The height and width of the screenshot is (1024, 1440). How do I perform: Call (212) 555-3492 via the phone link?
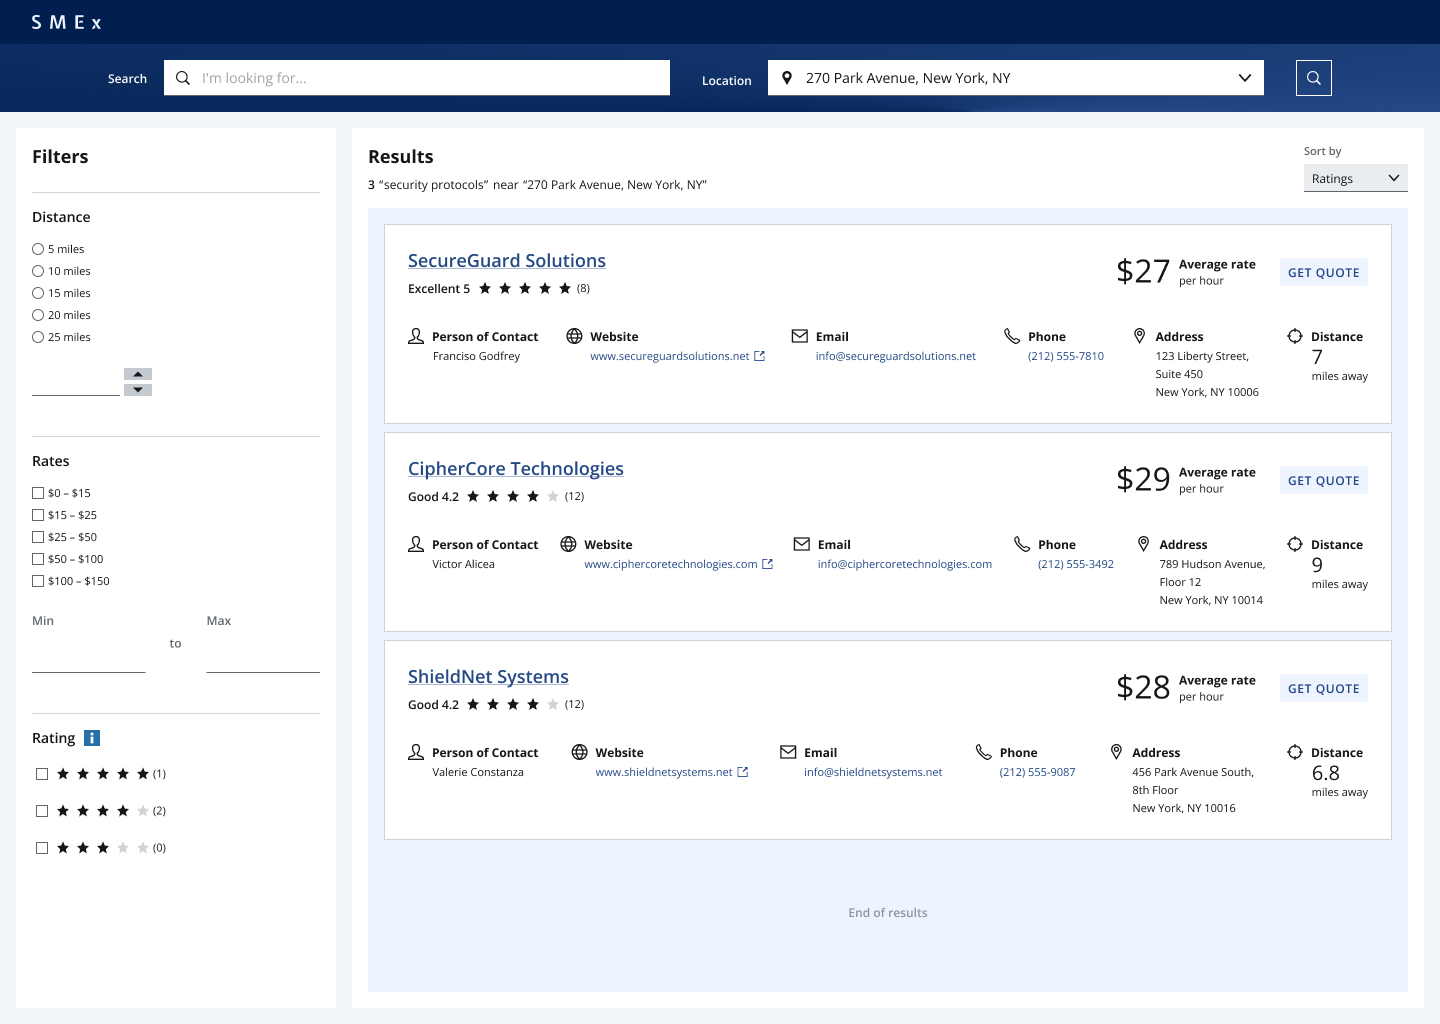[1075, 563]
